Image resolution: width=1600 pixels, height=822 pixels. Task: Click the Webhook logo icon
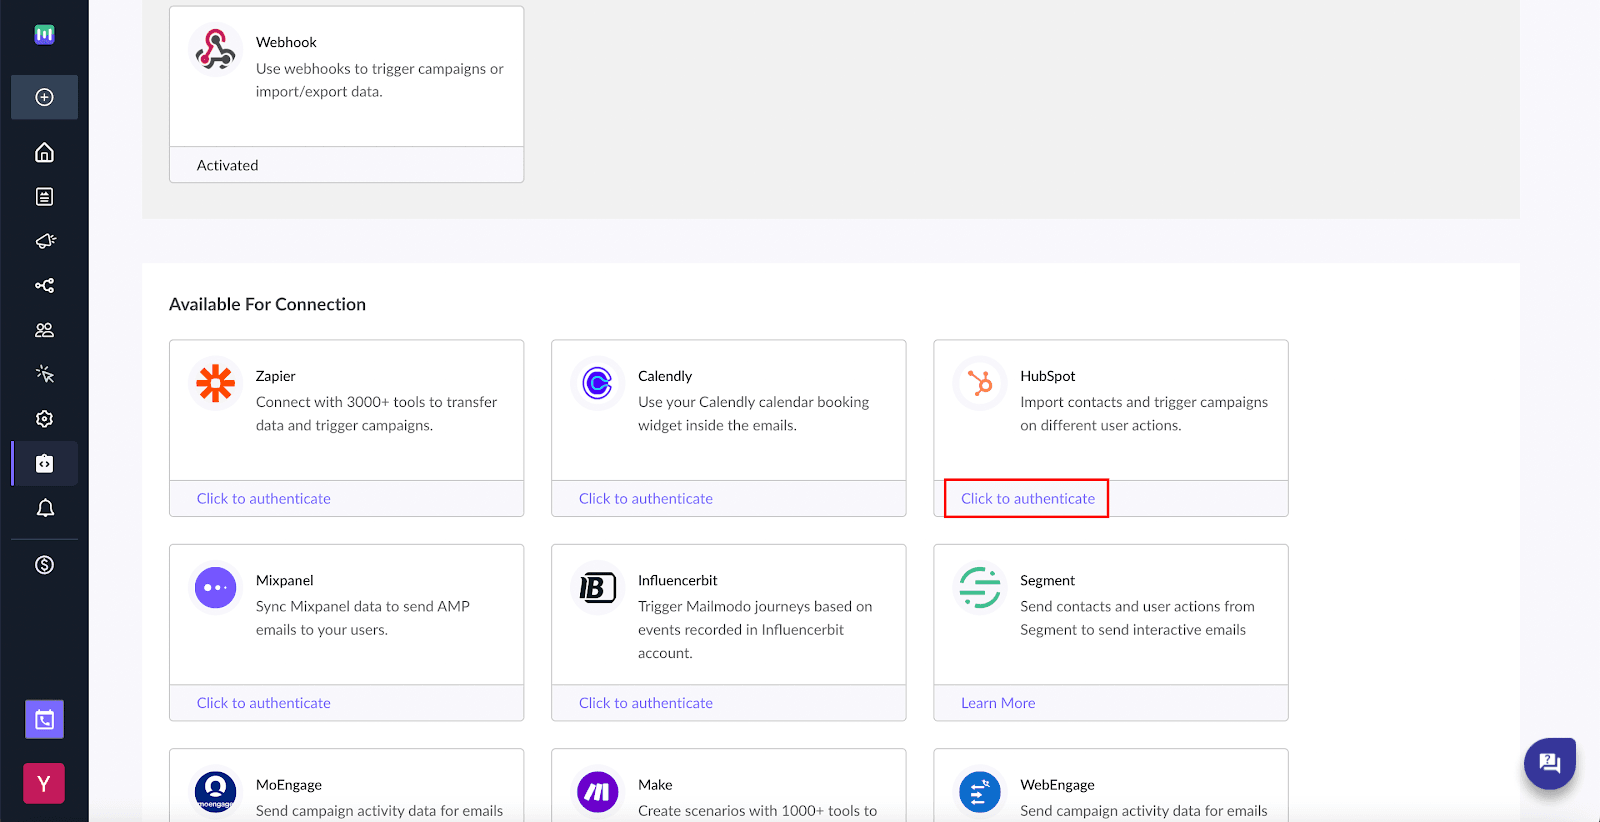click(x=215, y=49)
